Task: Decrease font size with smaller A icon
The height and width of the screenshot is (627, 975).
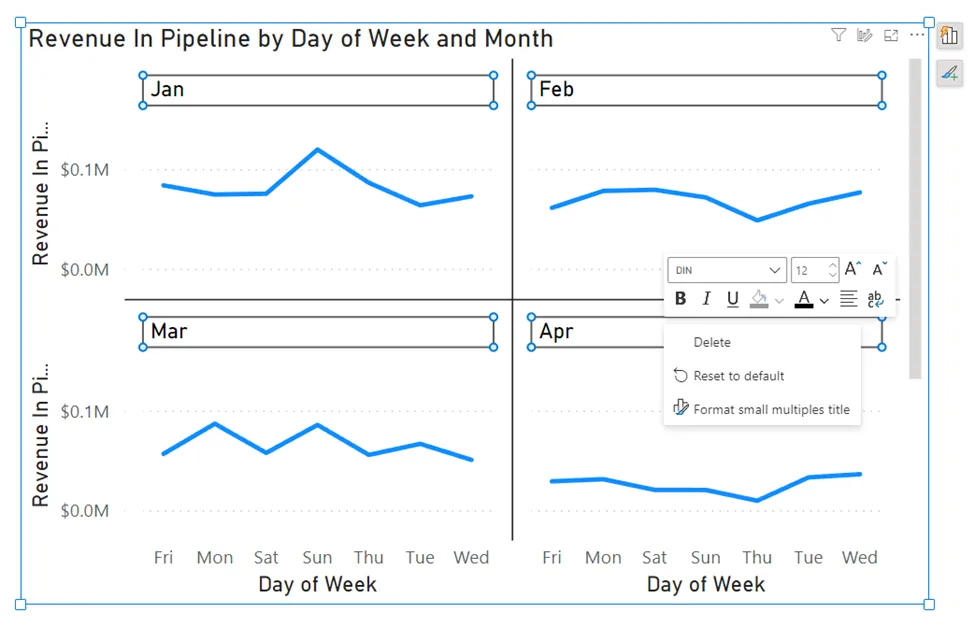Action: click(x=879, y=269)
